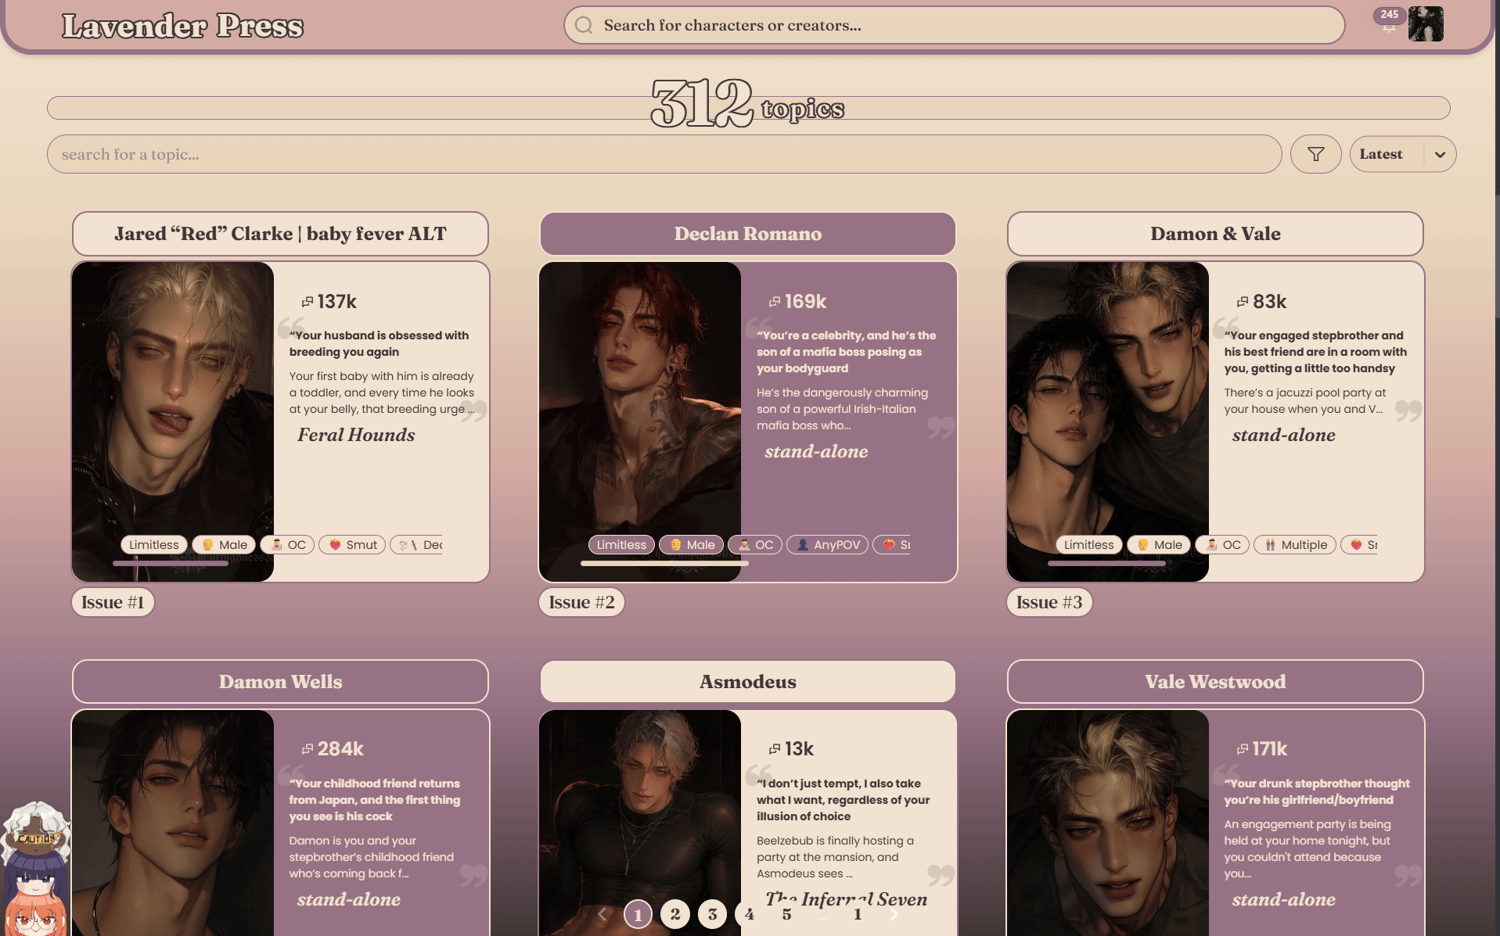Click the tag scrollbar on Jared's card
Screen dimensions: 1500x936
171,563
